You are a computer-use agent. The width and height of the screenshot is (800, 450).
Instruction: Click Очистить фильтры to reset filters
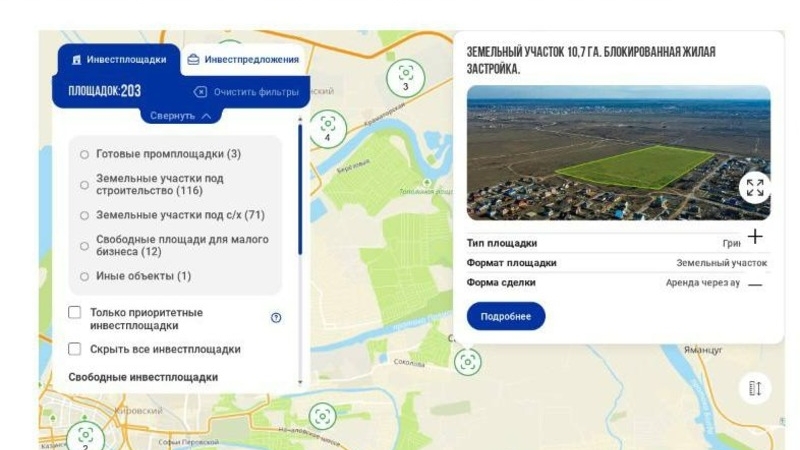tap(246, 92)
